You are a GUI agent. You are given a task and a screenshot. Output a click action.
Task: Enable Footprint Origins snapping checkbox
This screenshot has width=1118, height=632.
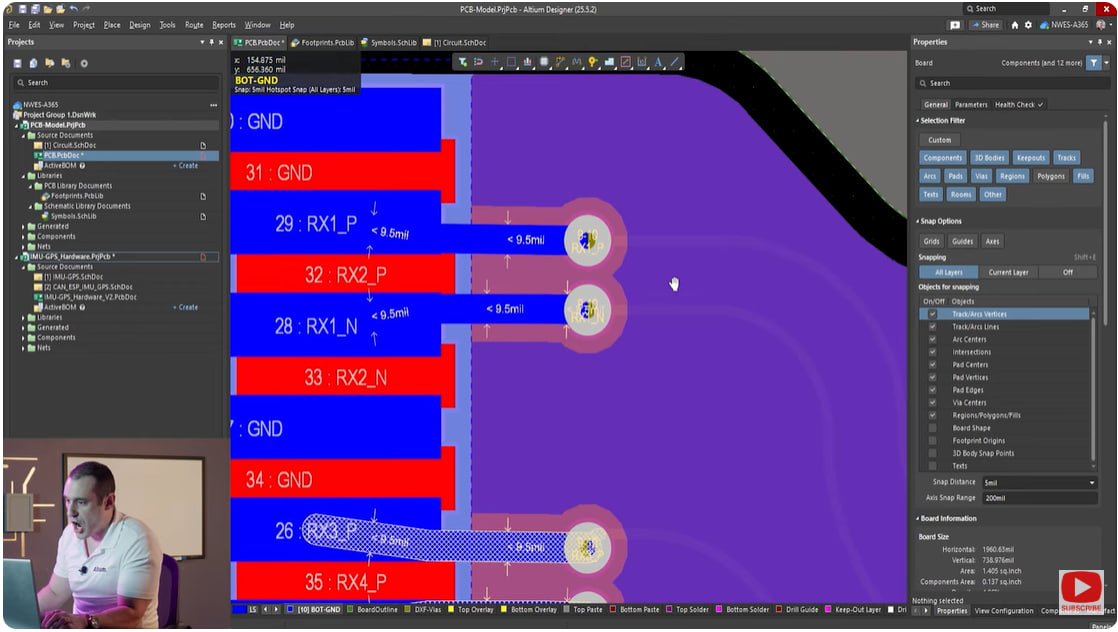coord(932,441)
